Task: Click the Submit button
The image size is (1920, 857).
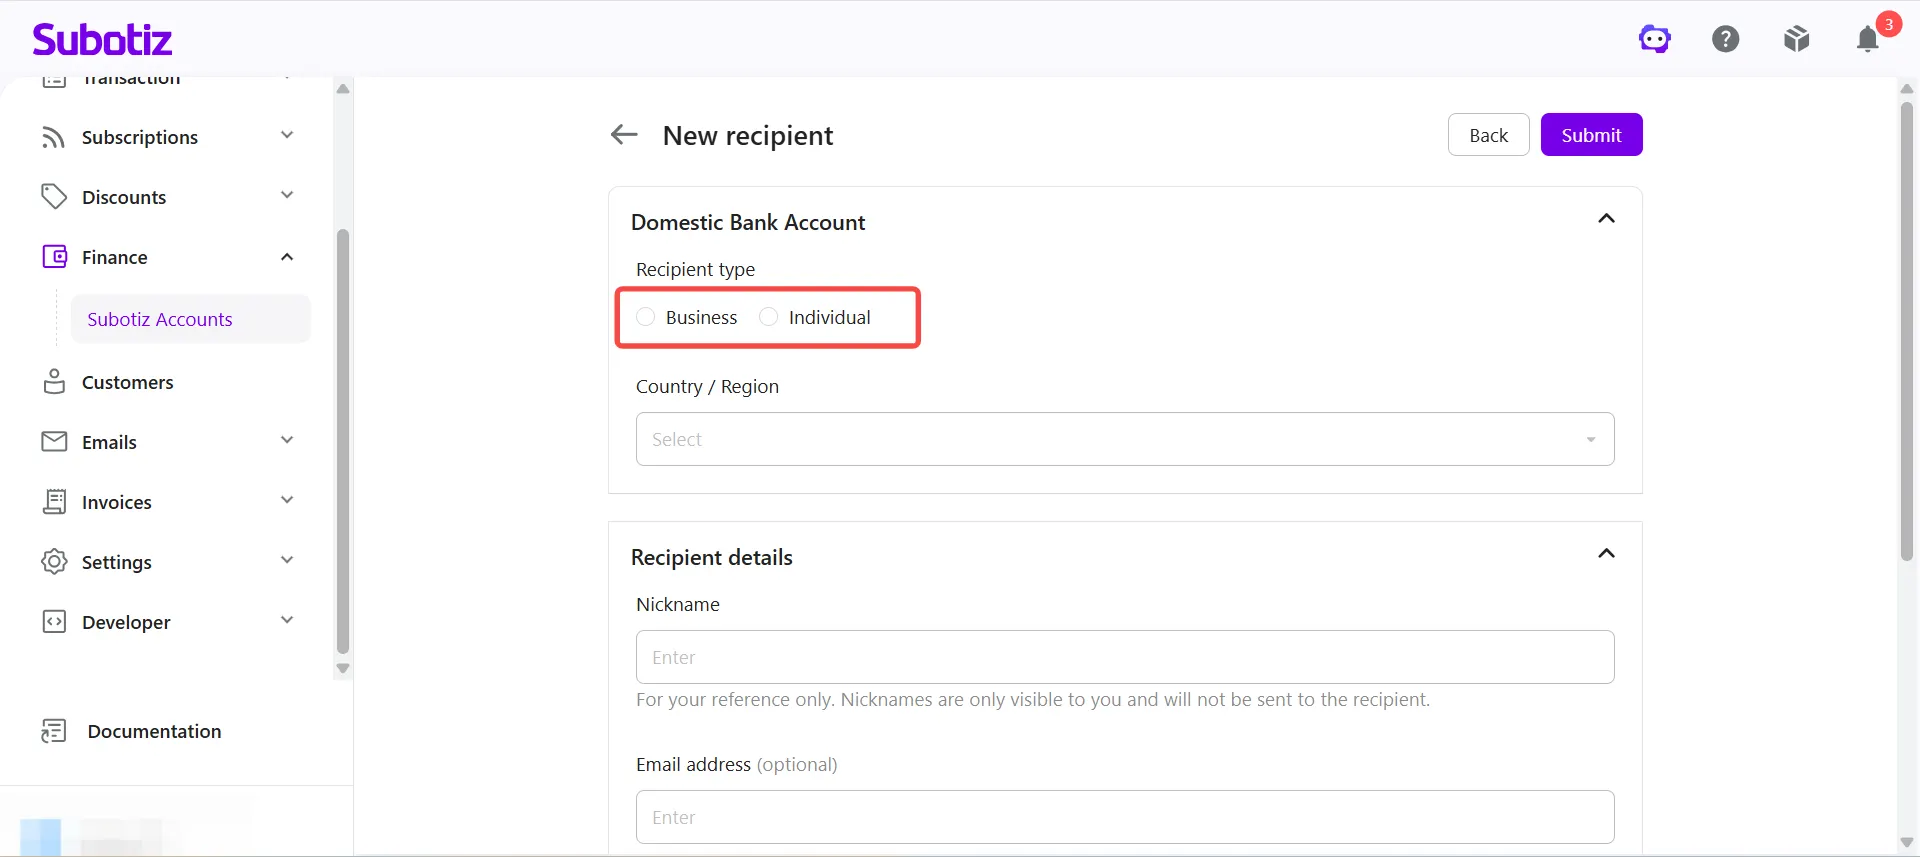Action: point(1592,135)
